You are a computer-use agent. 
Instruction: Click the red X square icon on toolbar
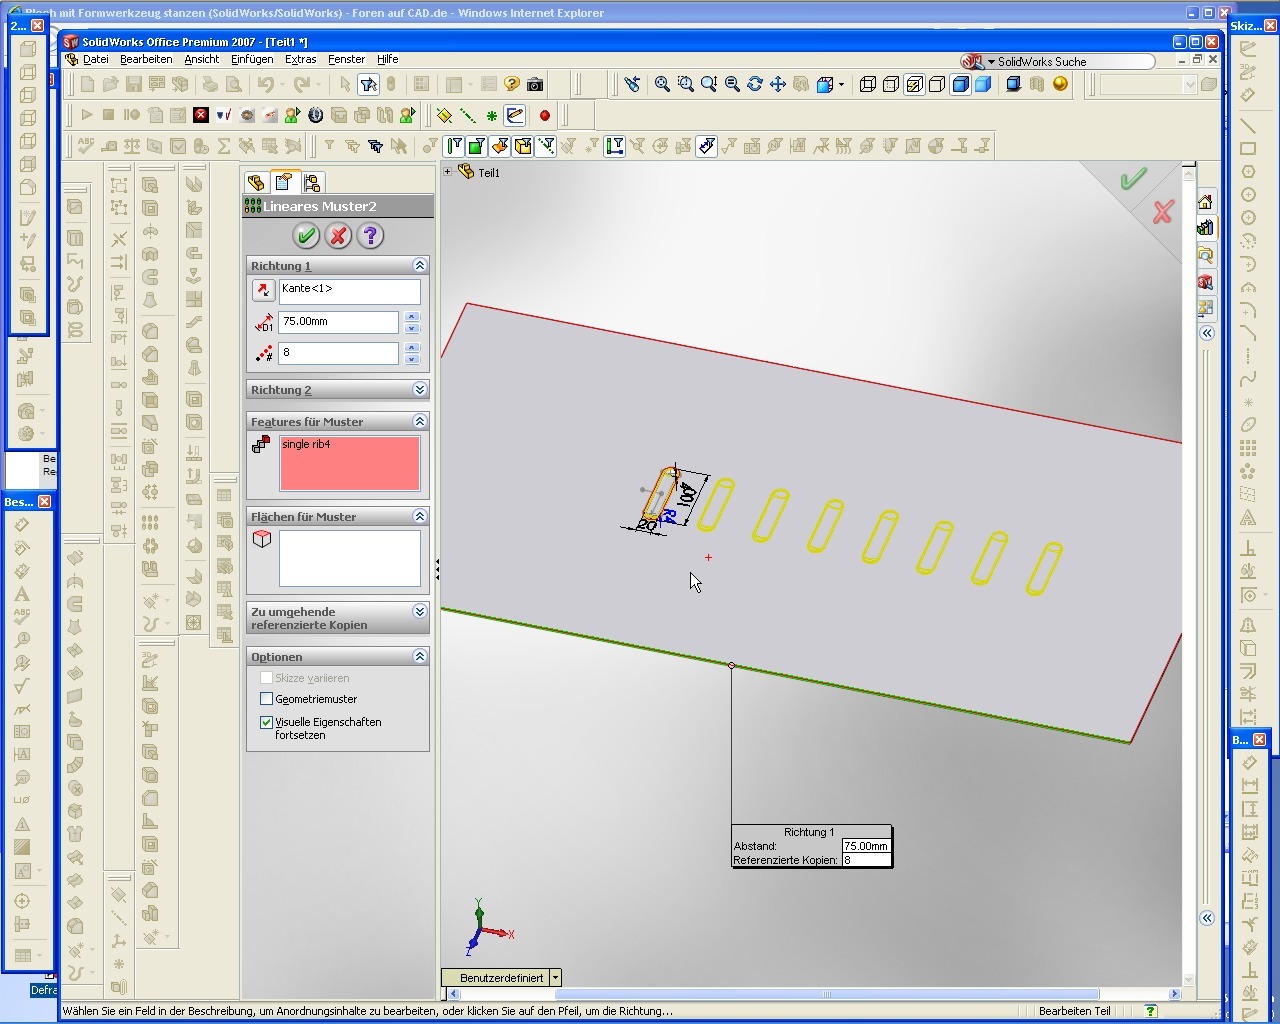click(200, 116)
